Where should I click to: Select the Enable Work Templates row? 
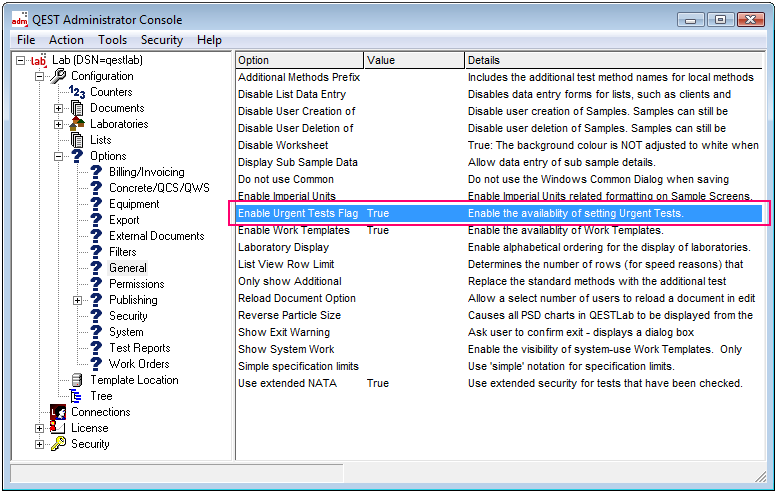294,230
